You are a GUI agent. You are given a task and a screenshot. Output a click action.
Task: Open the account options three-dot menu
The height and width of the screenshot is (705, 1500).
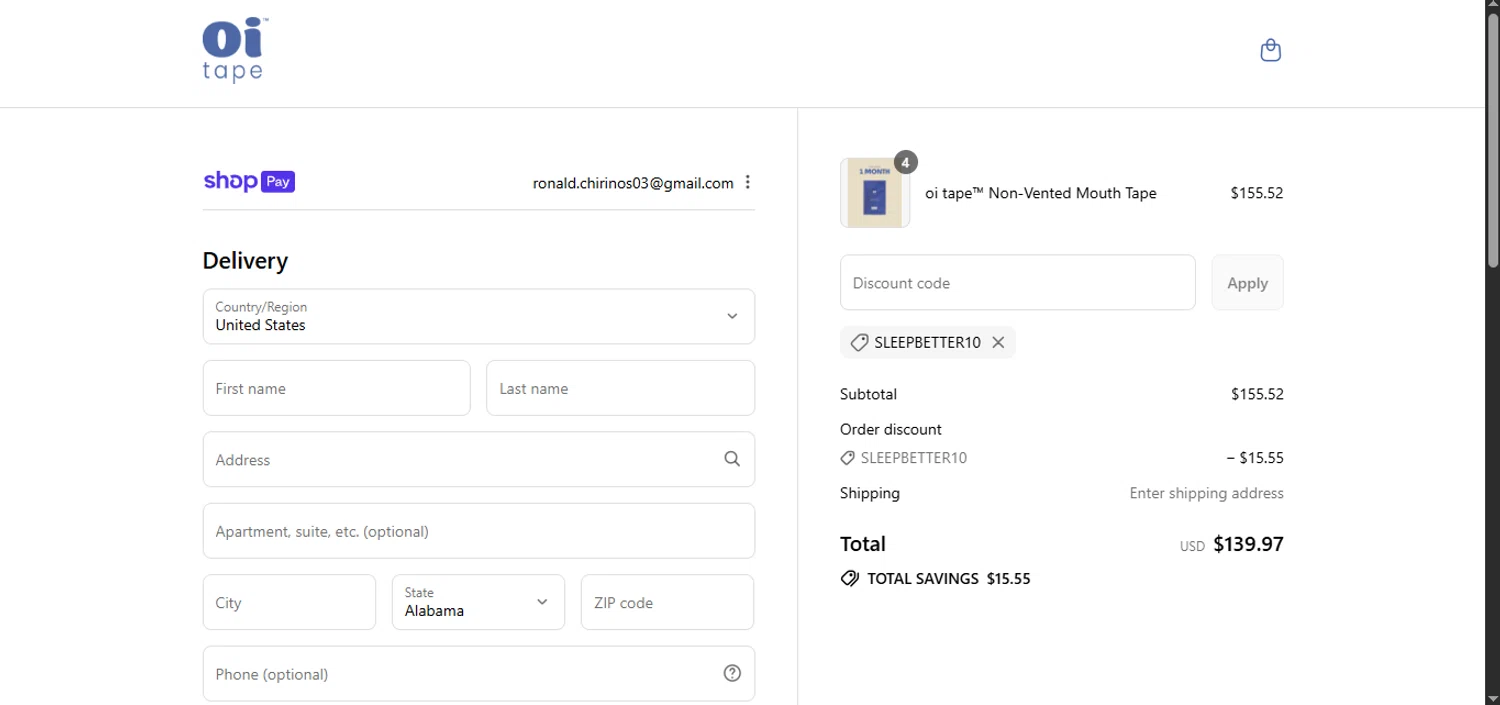click(748, 182)
